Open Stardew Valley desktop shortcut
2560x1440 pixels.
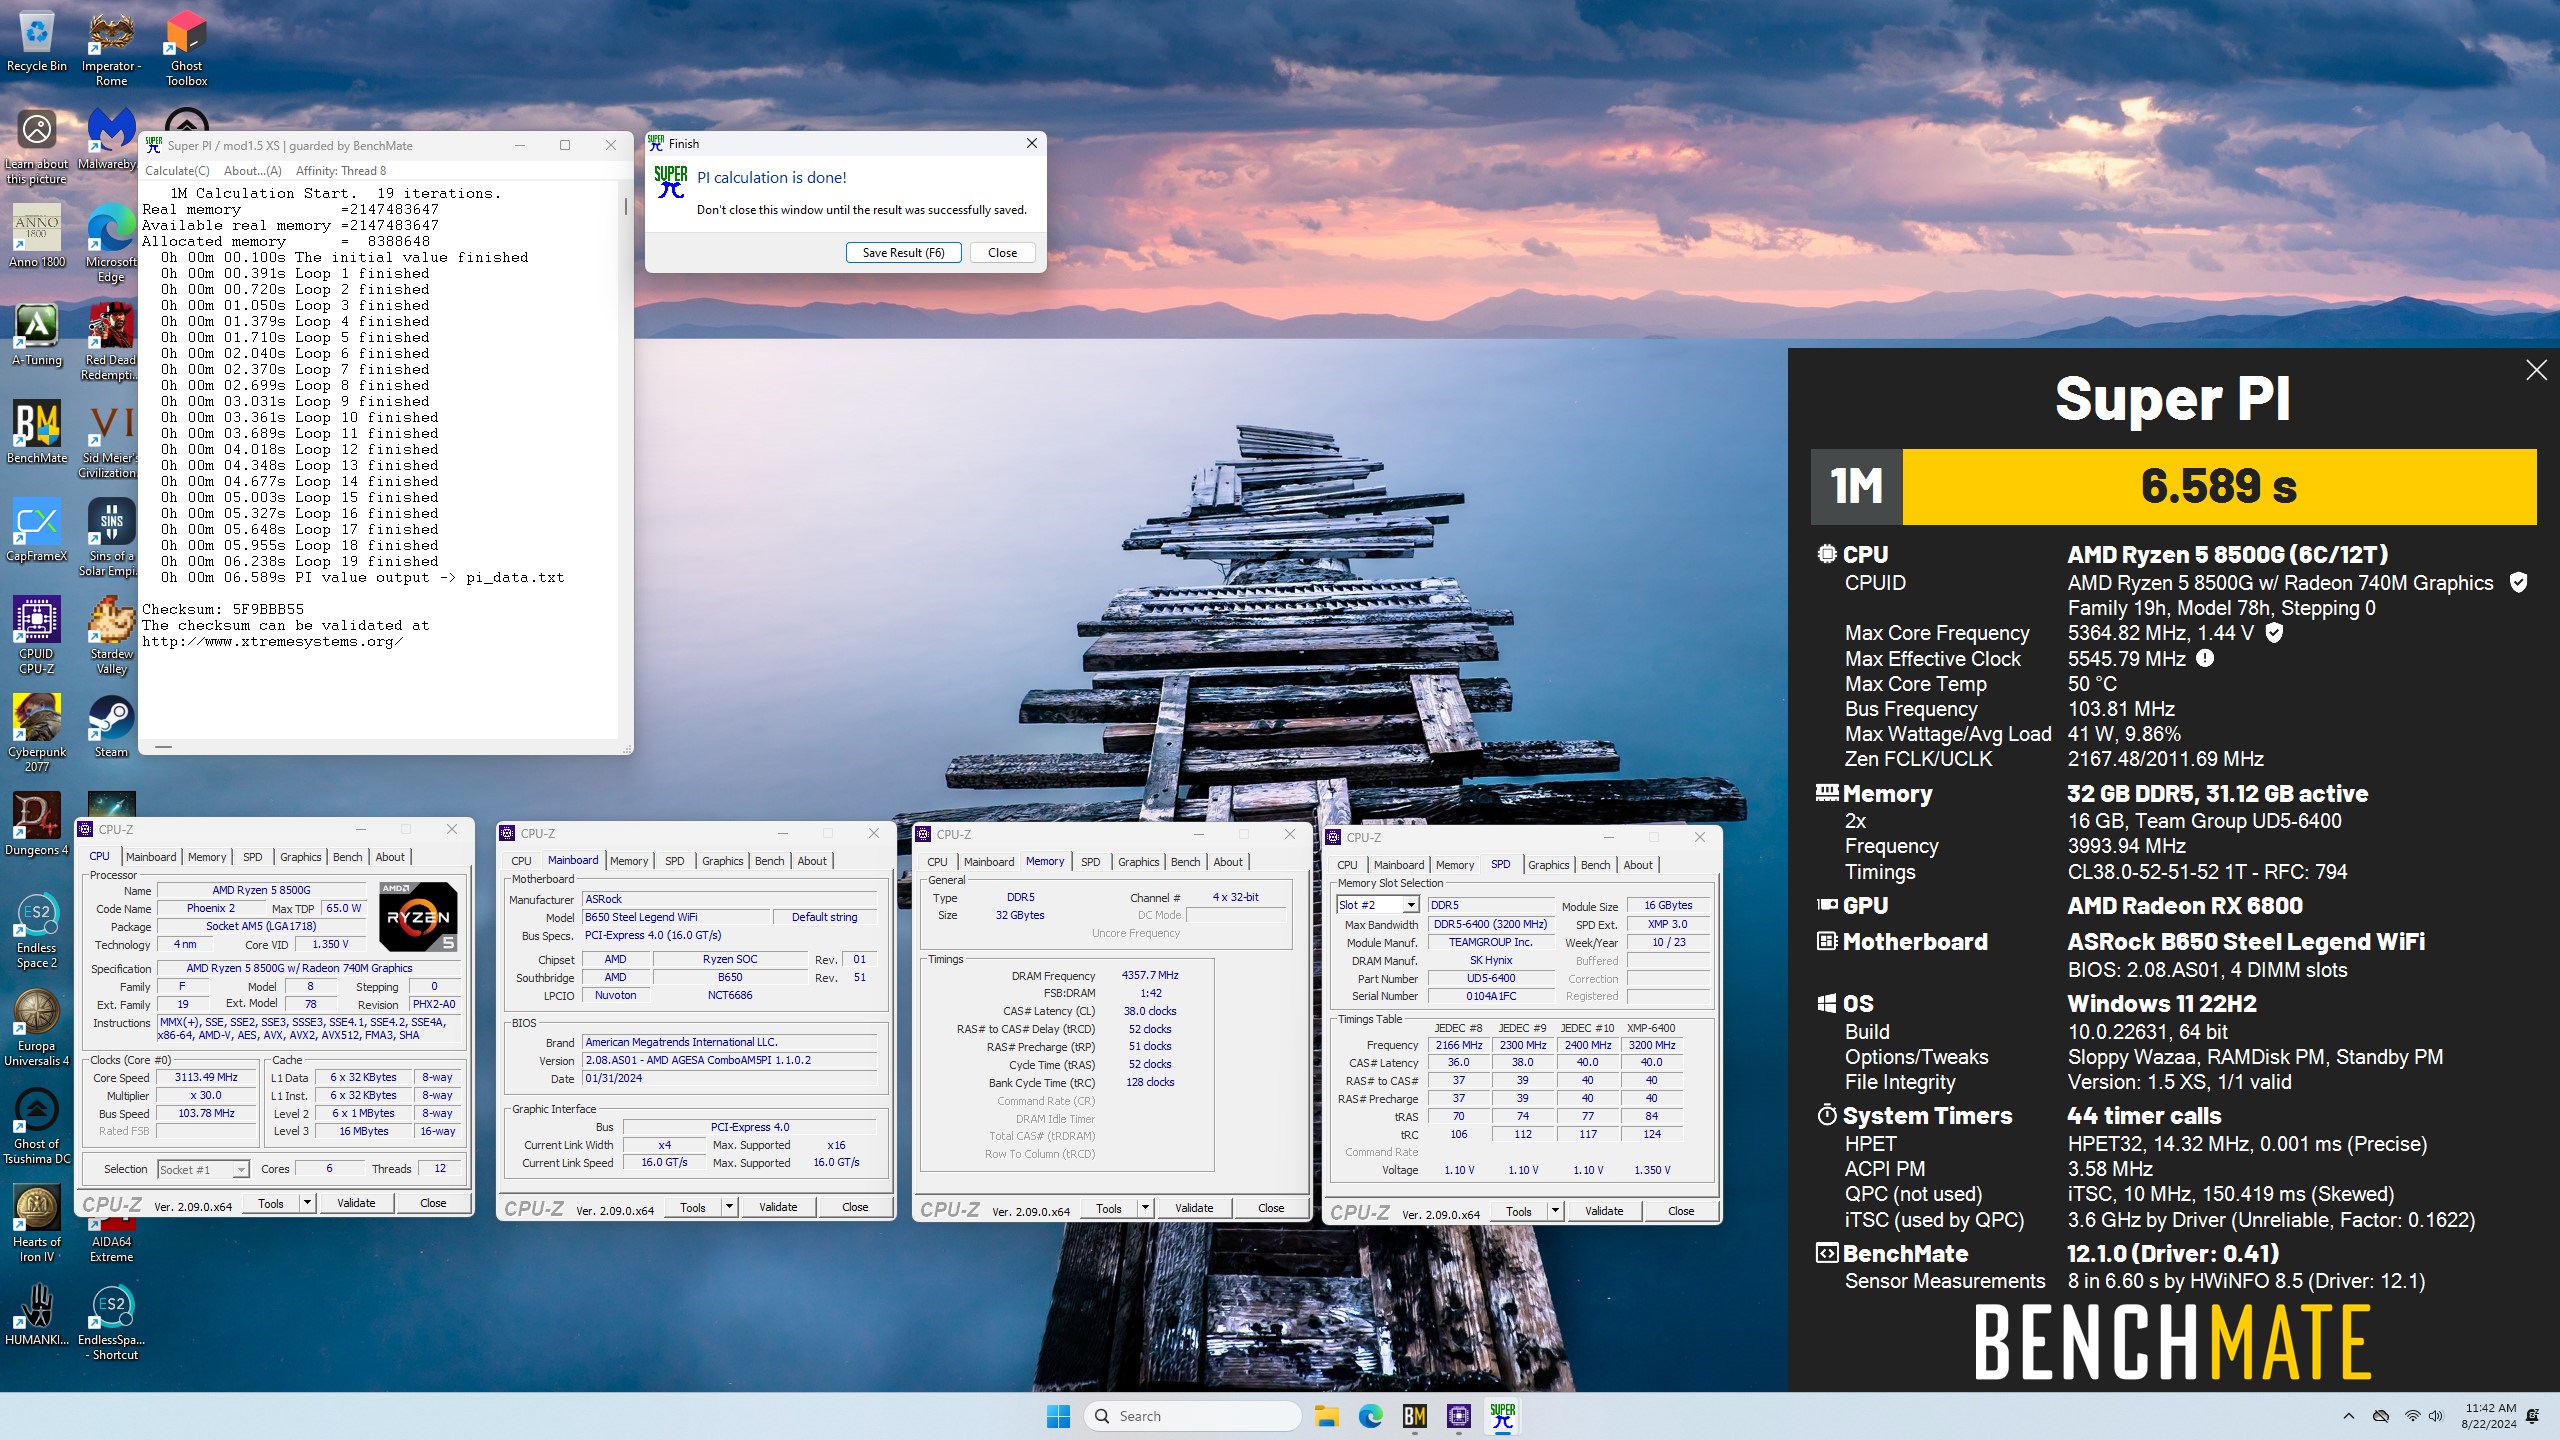point(111,635)
